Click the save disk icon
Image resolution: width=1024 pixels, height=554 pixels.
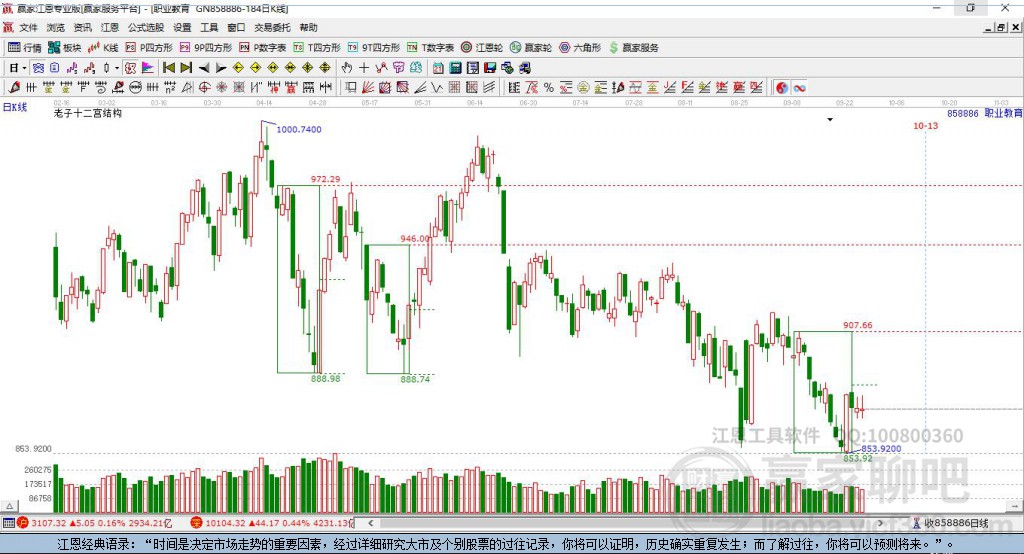click(x=490, y=68)
